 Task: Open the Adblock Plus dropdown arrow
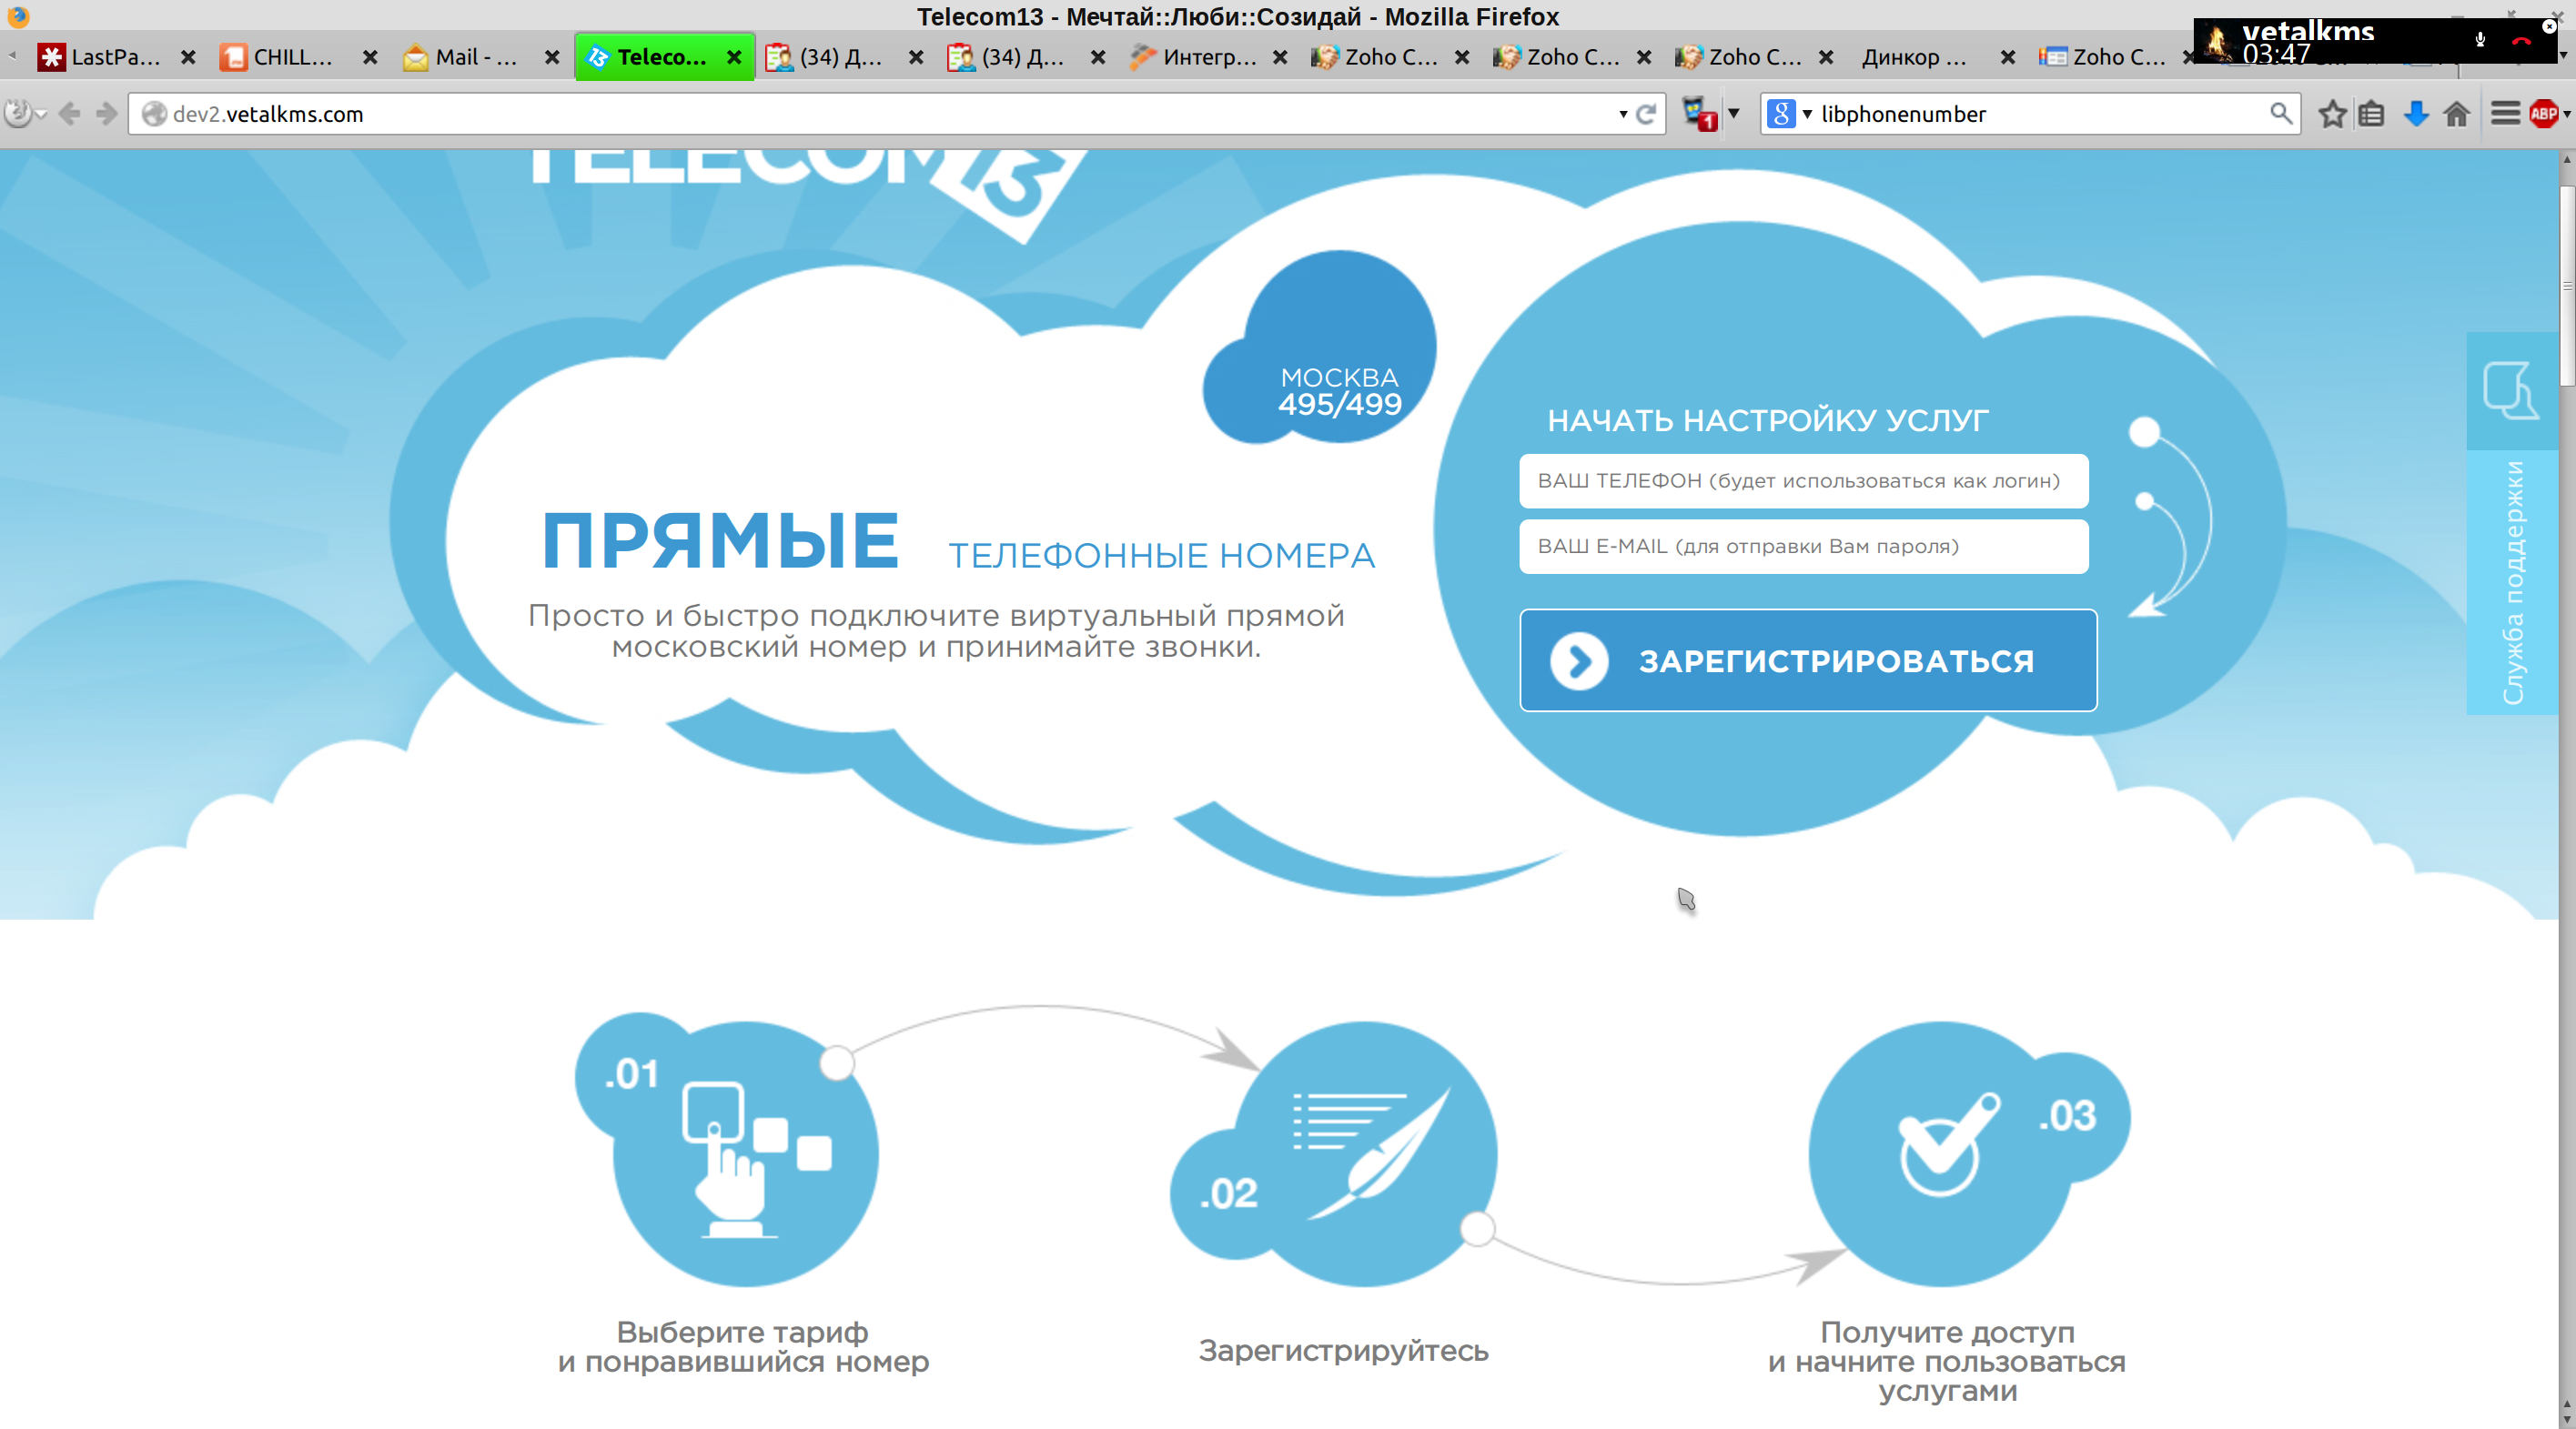[x=2566, y=114]
